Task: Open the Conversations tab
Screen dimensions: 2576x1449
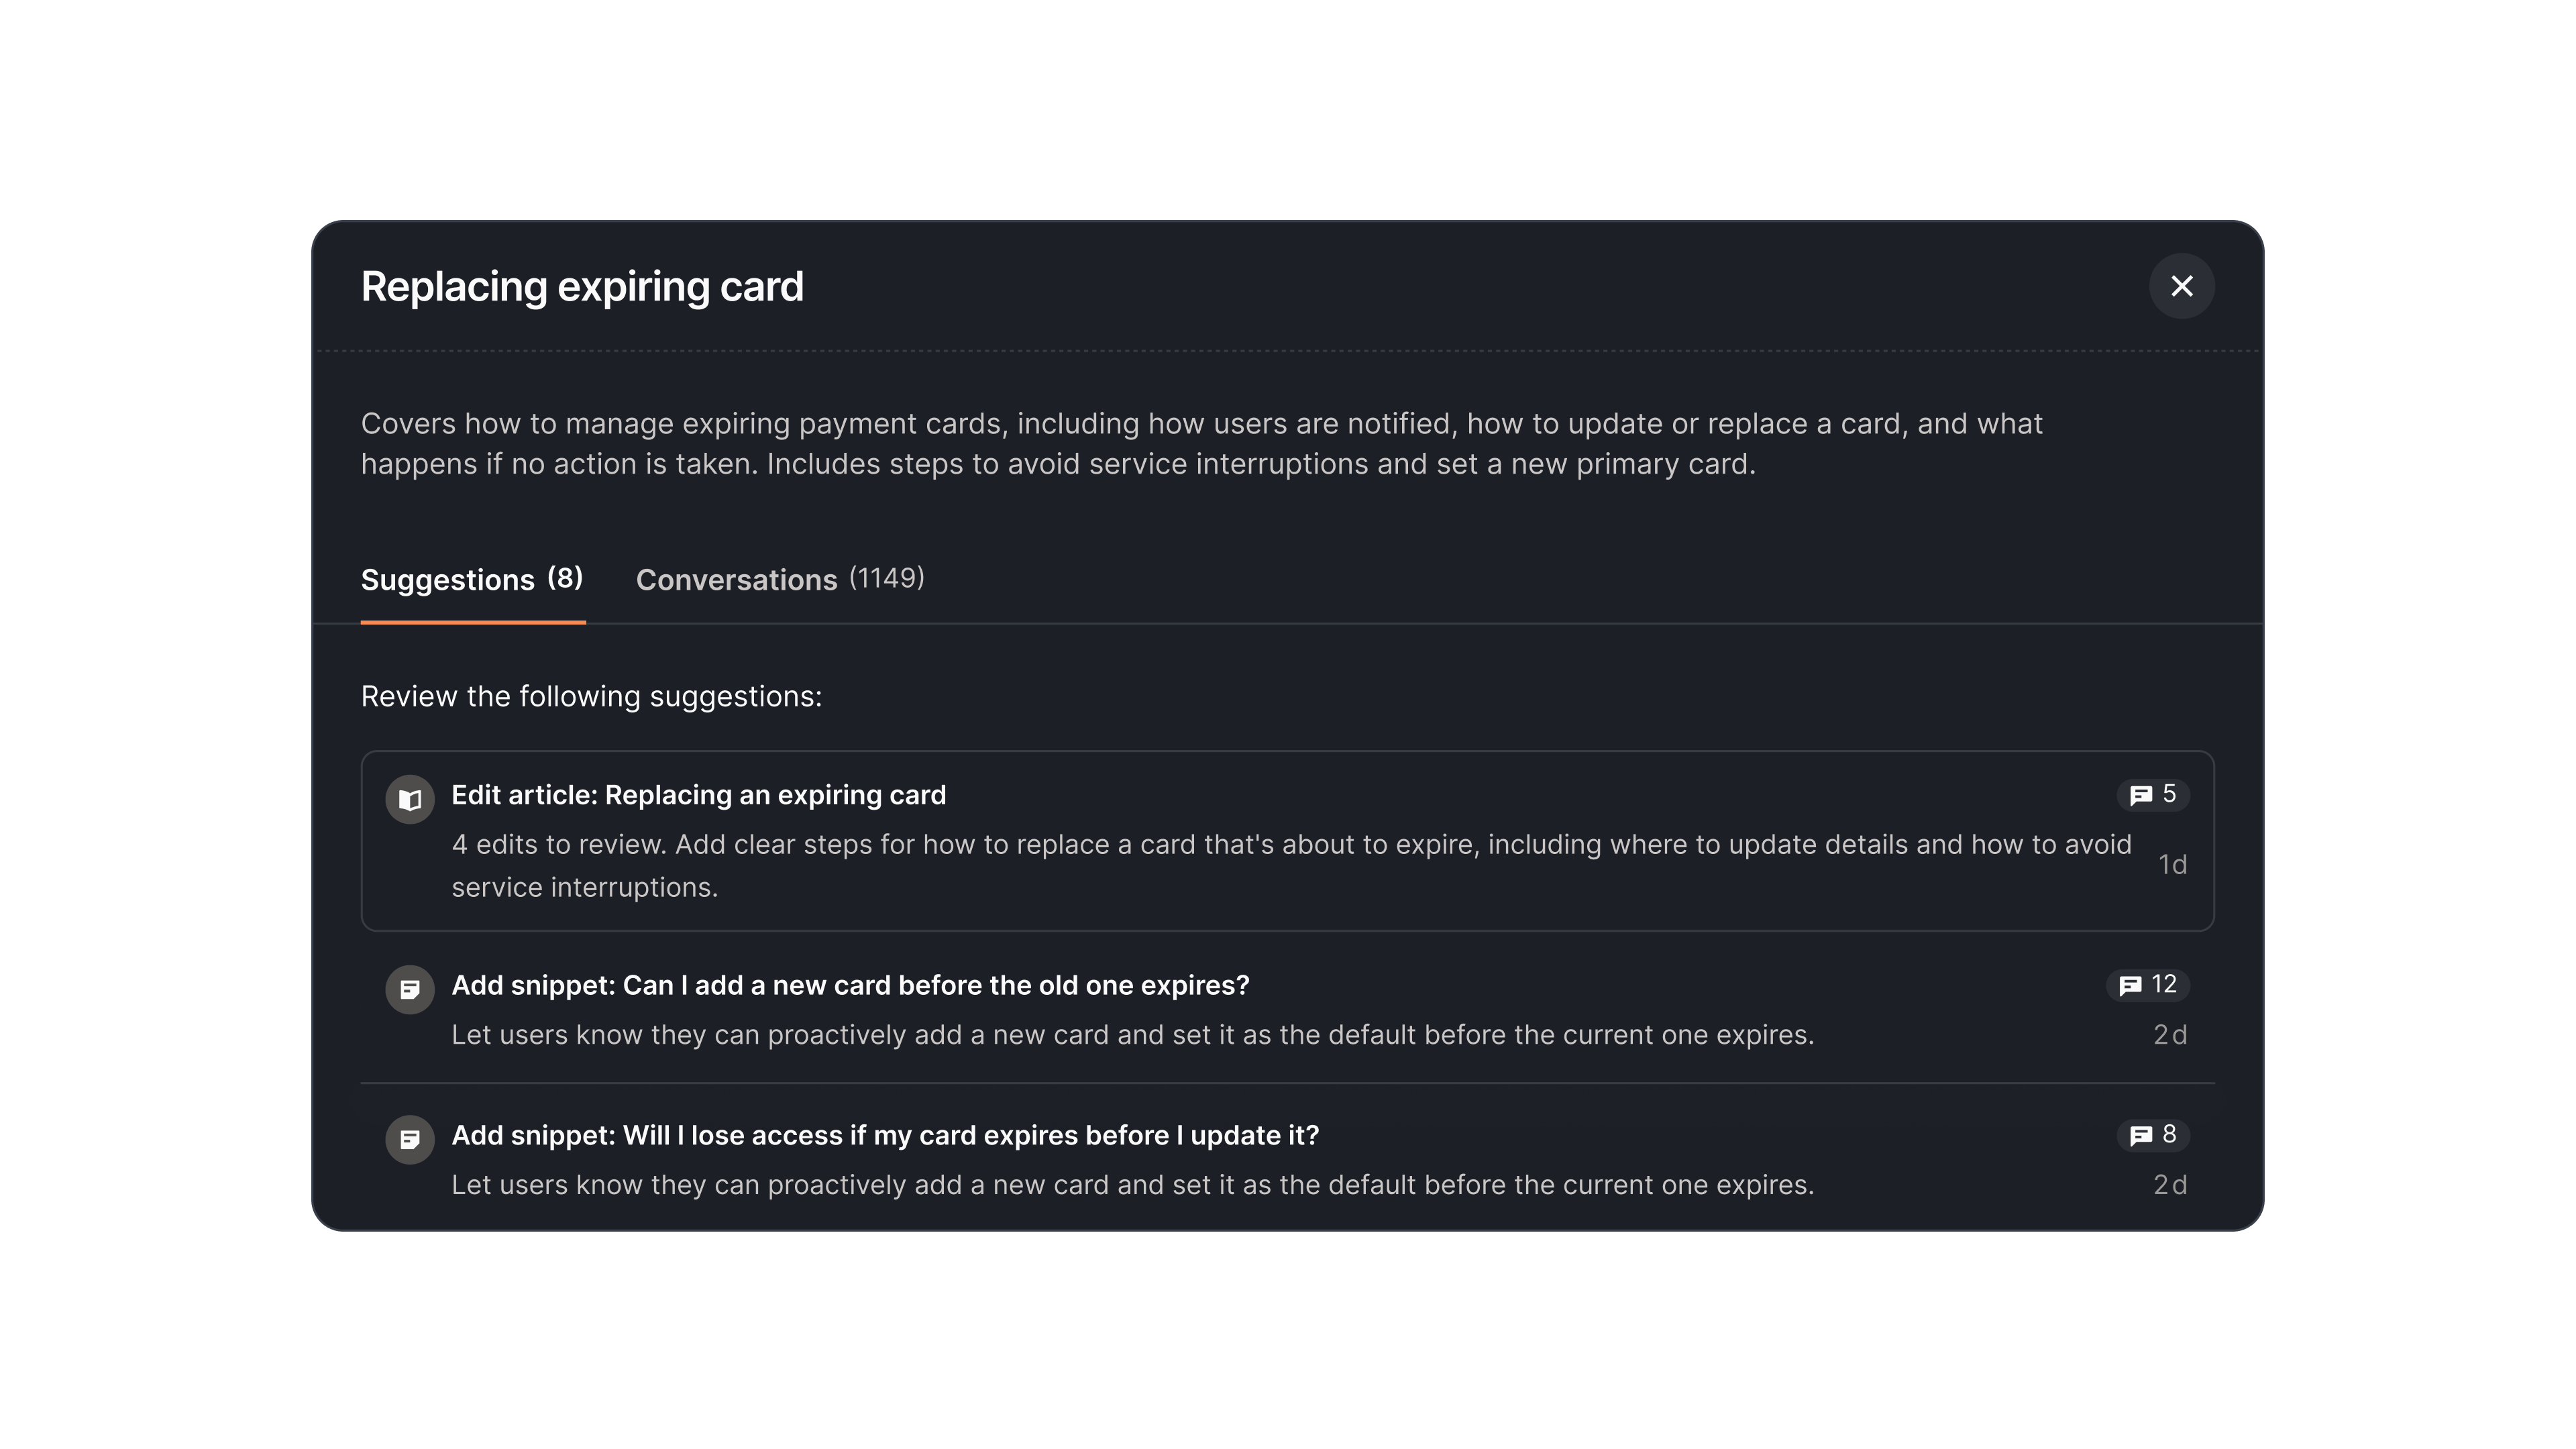Action: tap(737, 580)
